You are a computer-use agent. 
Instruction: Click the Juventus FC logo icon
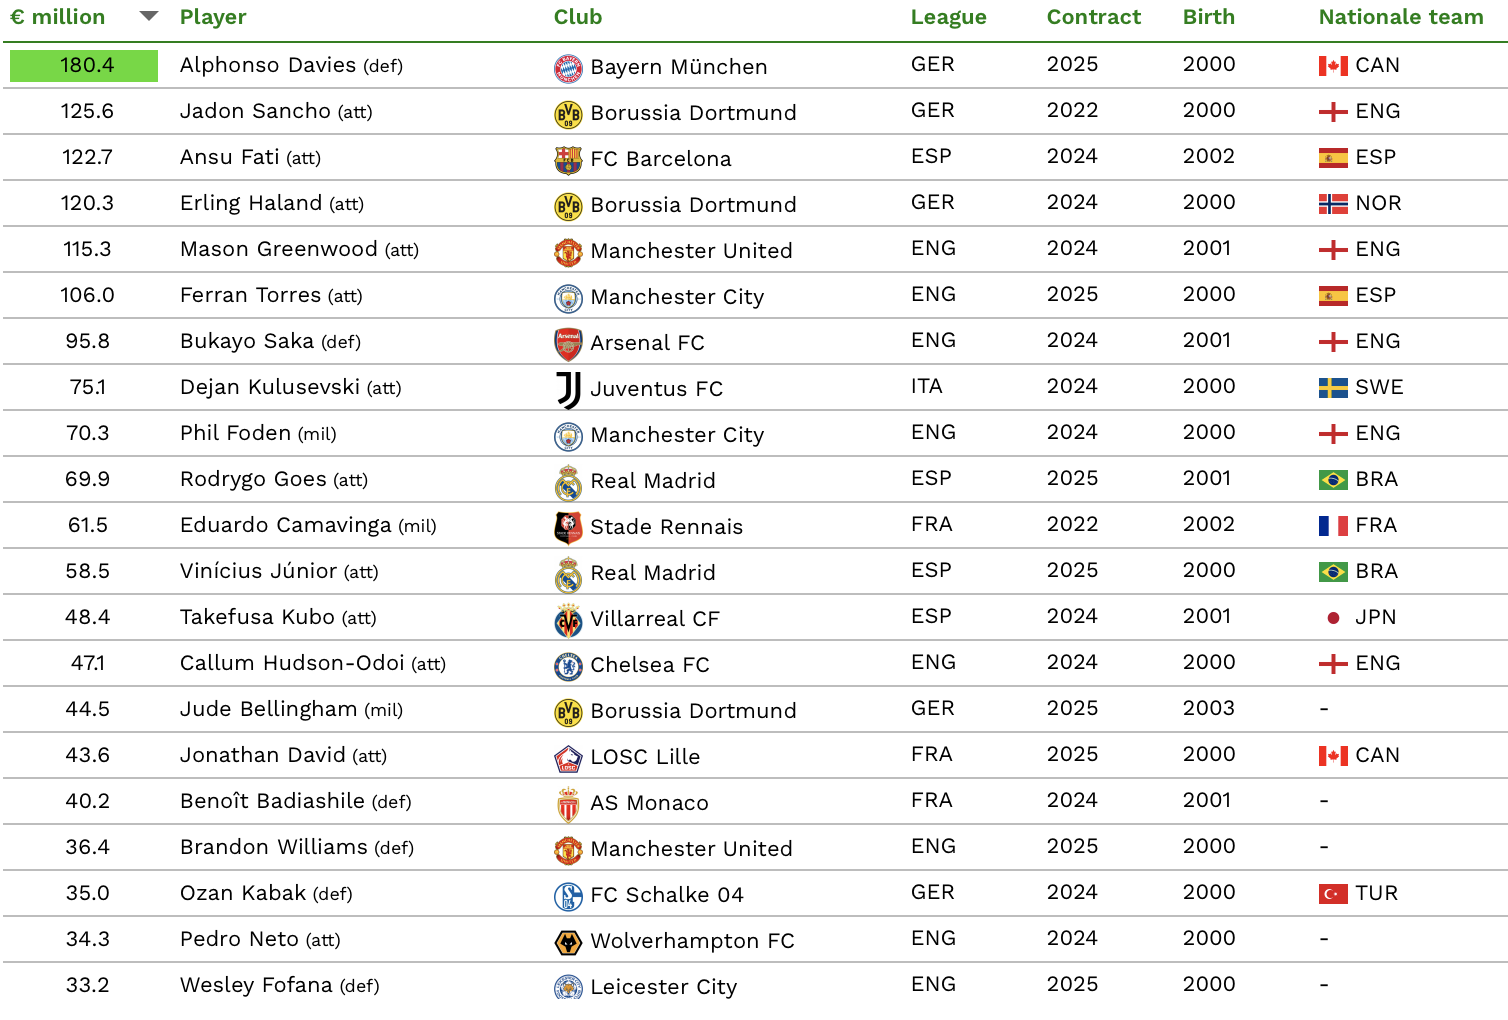568,390
